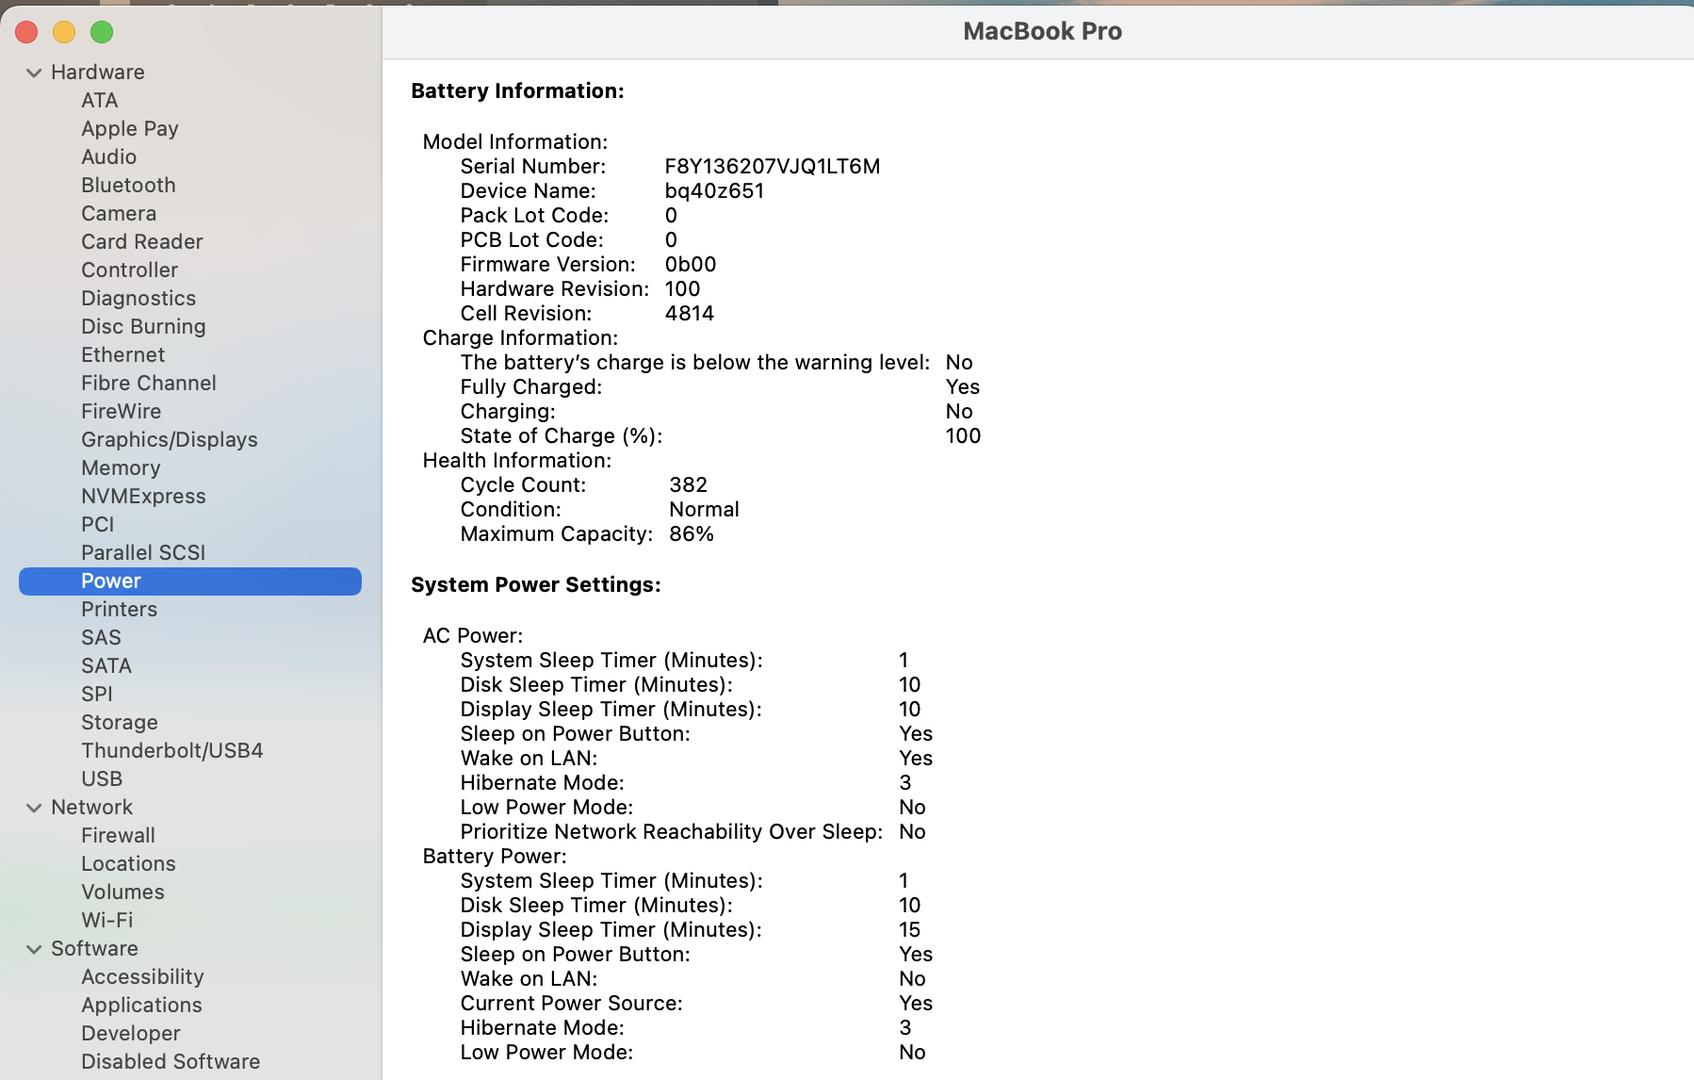Select Controller in the sidebar
This screenshot has height=1080, width=1694.
click(x=129, y=270)
